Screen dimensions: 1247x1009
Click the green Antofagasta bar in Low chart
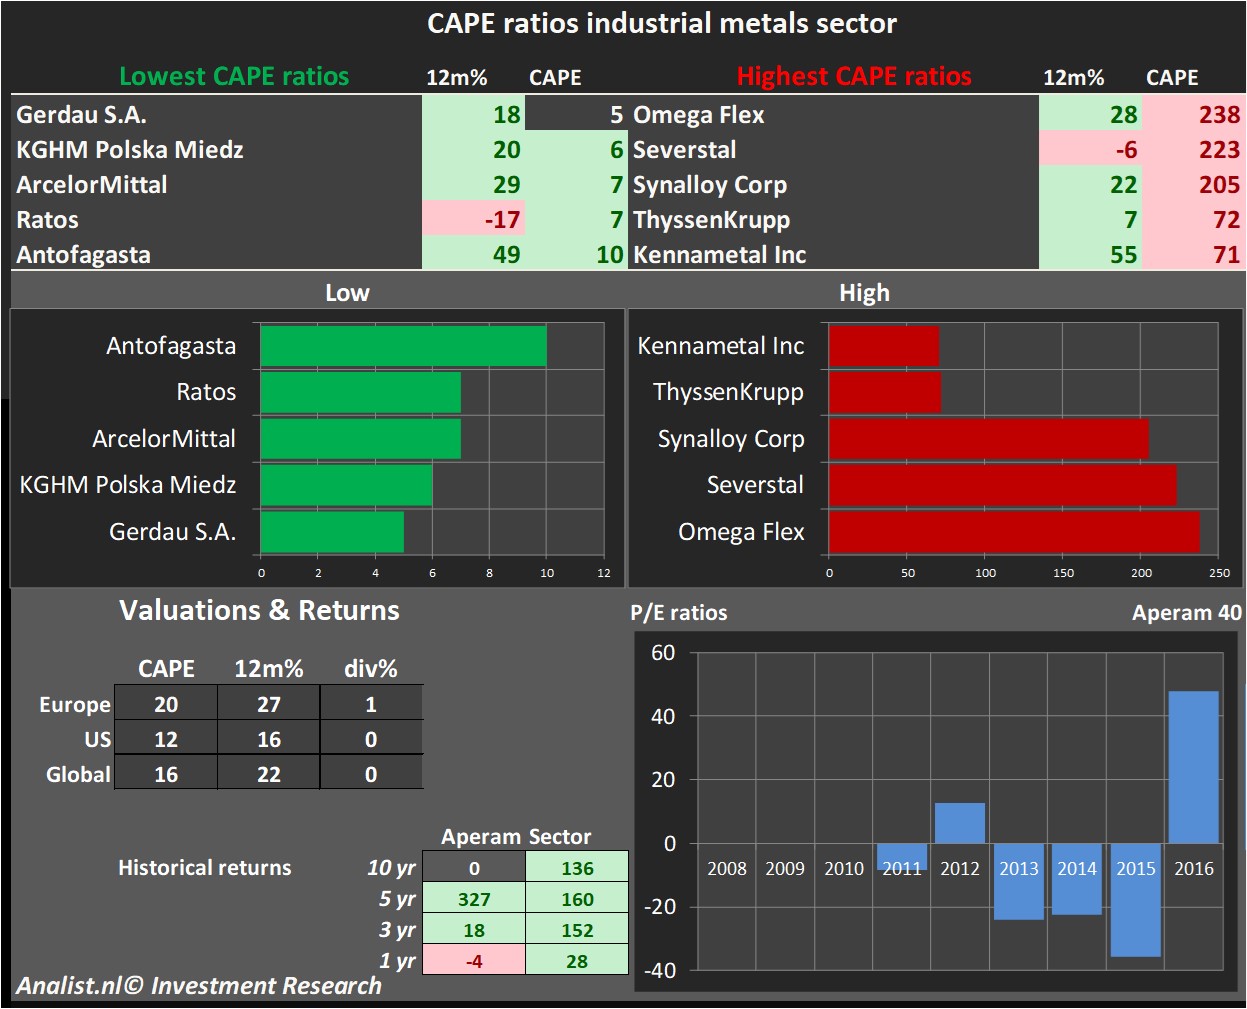point(404,346)
